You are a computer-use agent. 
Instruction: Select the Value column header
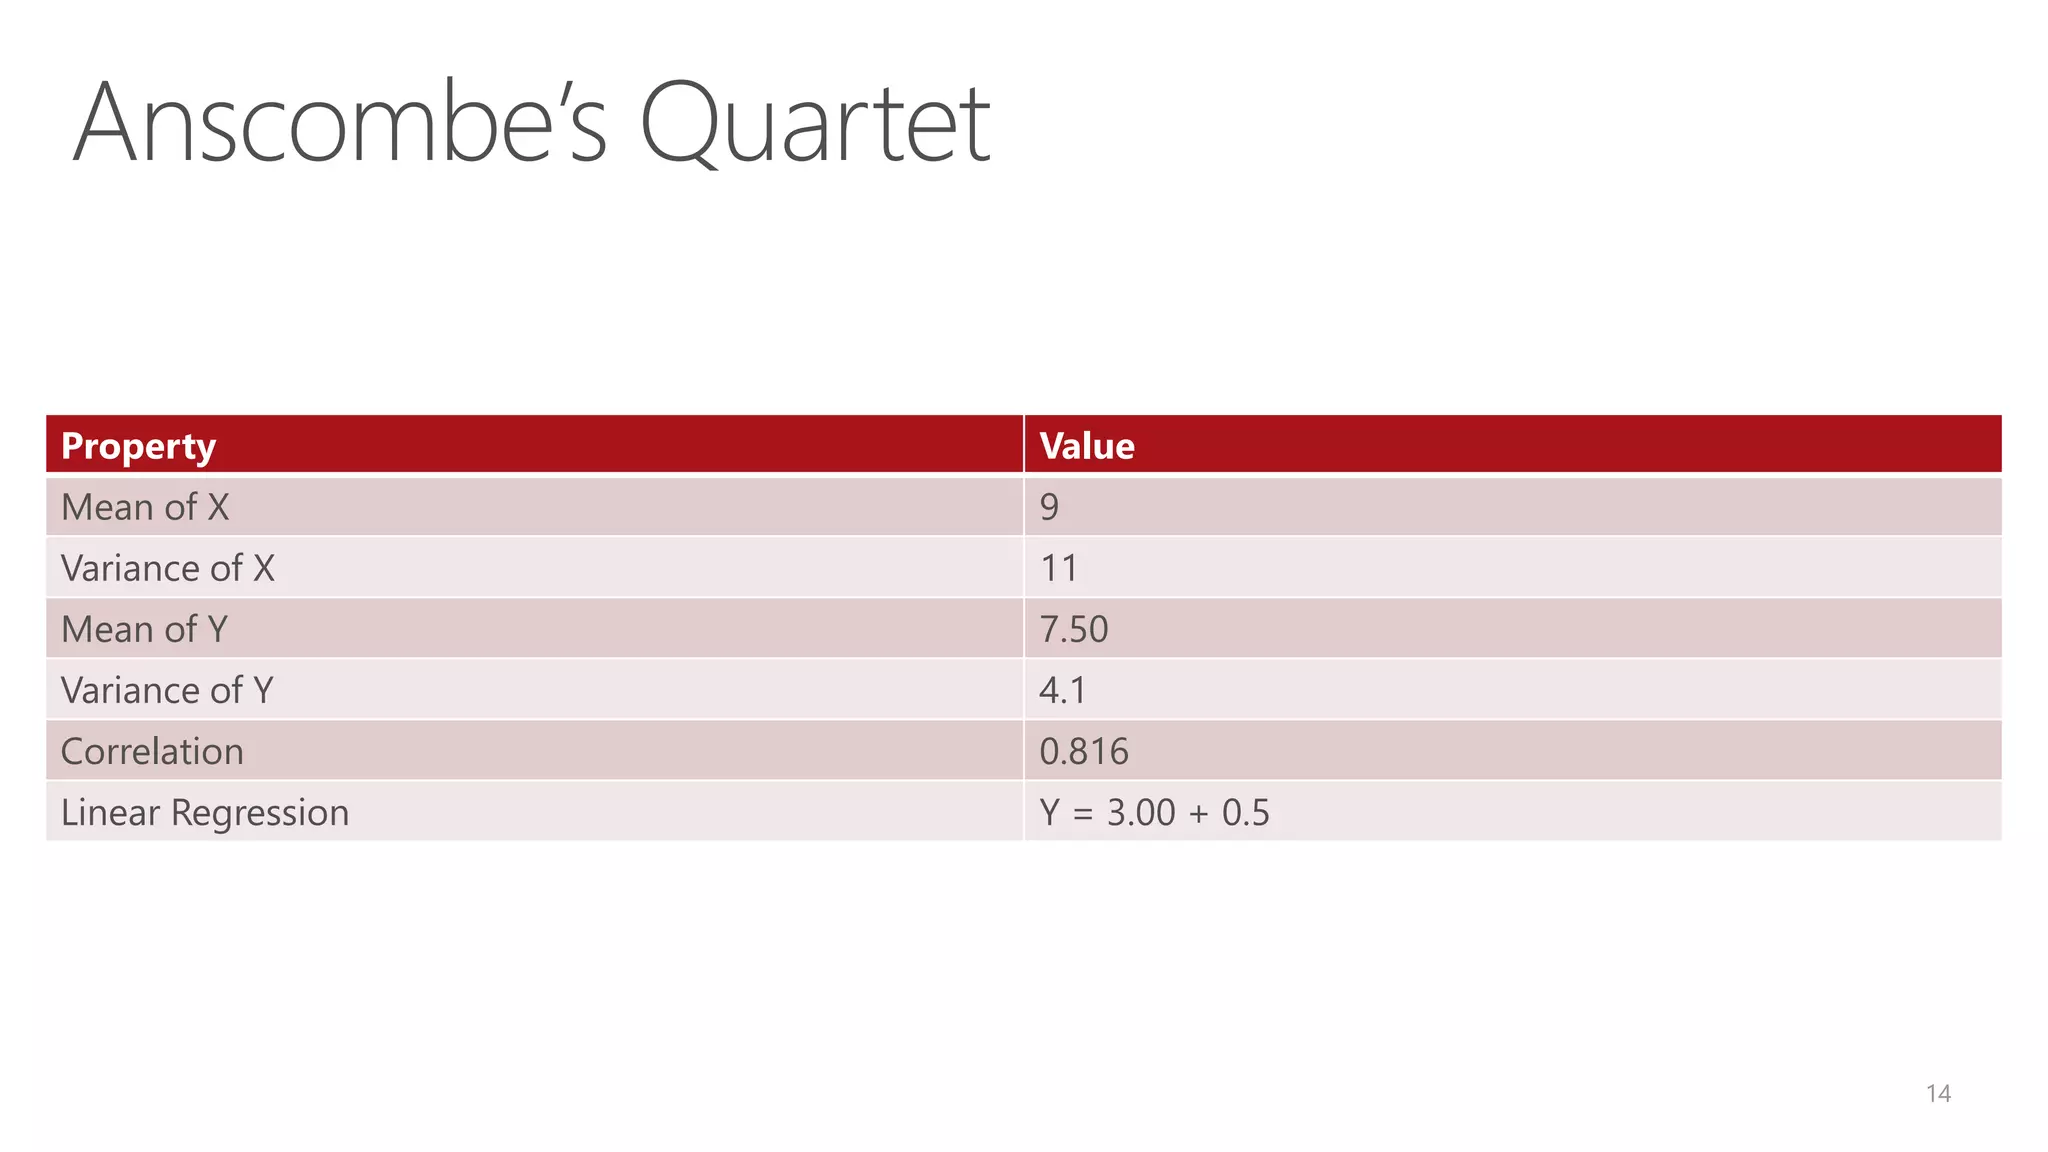(1513, 444)
